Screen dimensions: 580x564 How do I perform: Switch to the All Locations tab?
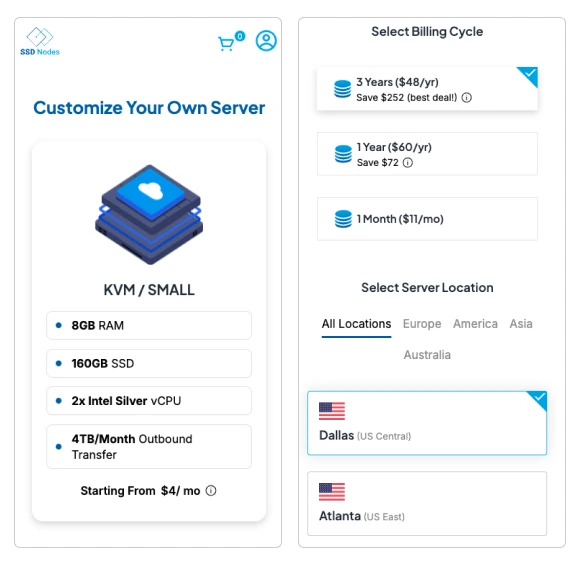[x=356, y=324]
